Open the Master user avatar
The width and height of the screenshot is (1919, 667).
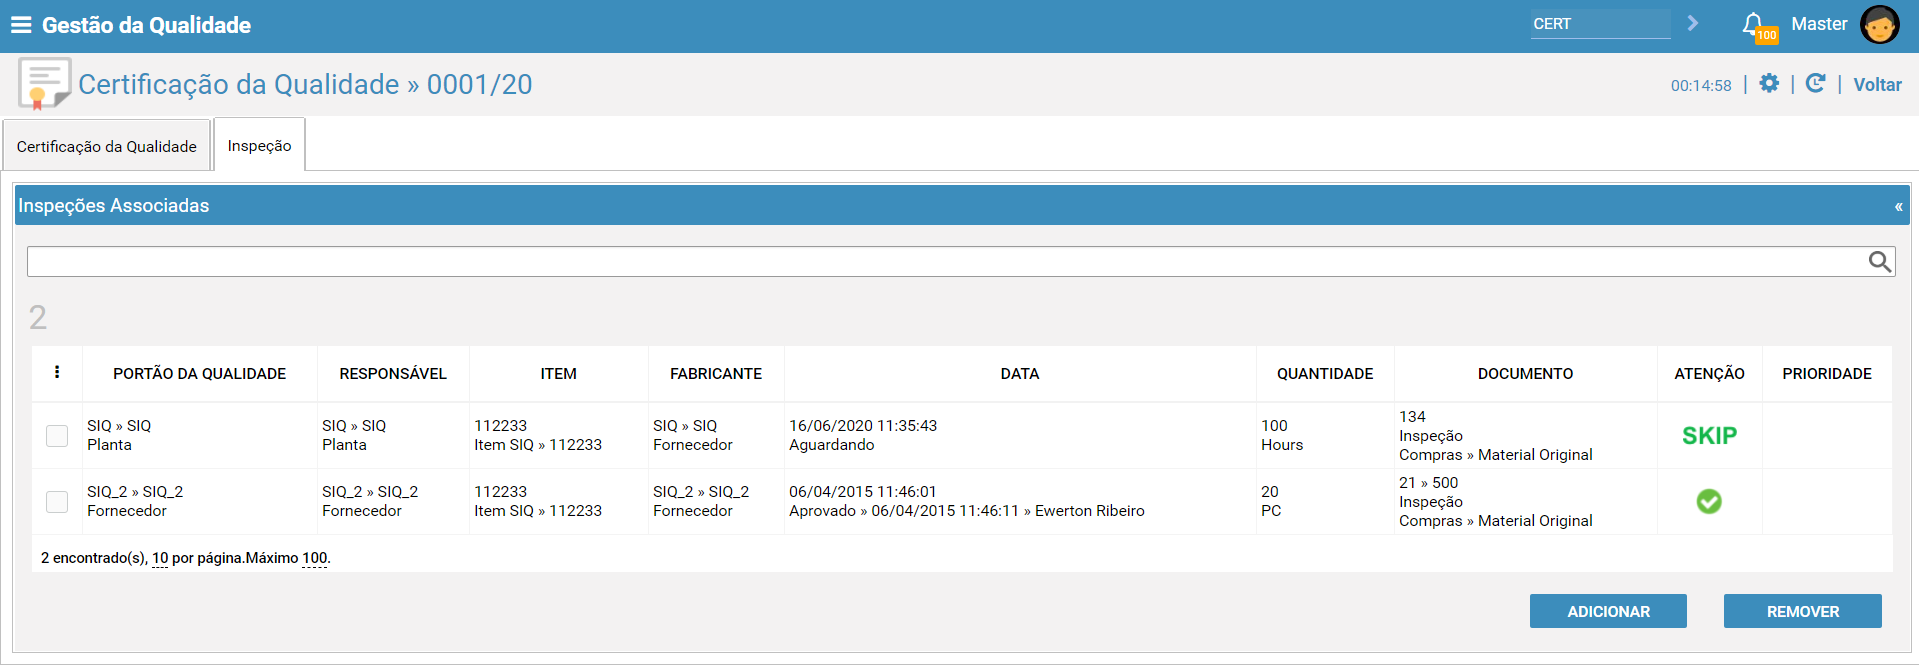[x=1879, y=25]
